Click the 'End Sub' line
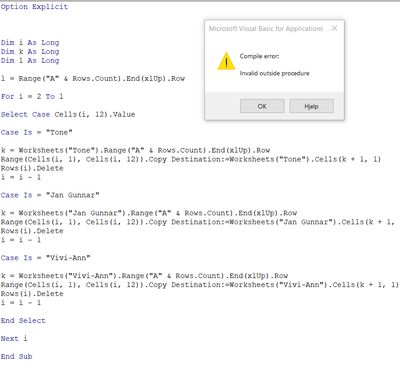 click(x=16, y=357)
